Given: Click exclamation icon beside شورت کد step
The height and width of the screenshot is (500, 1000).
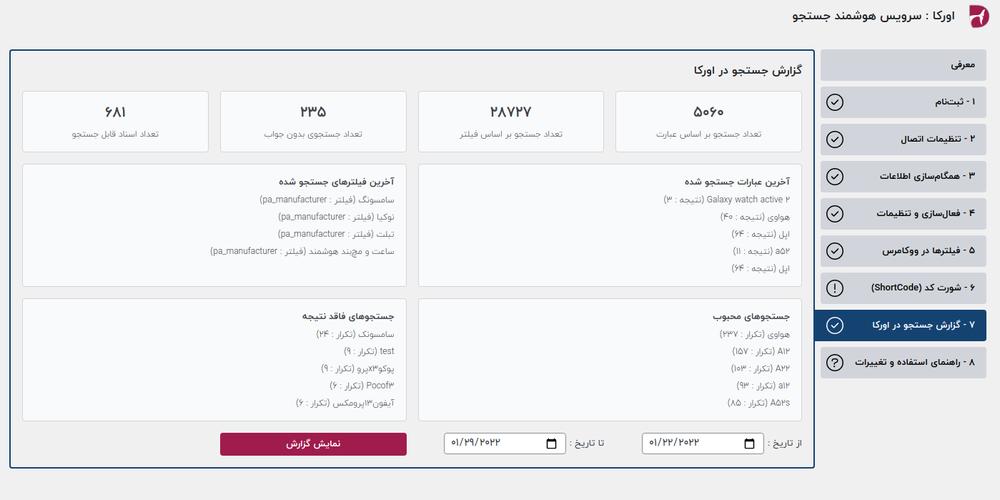Looking at the screenshot, I should (x=834, y=288).
